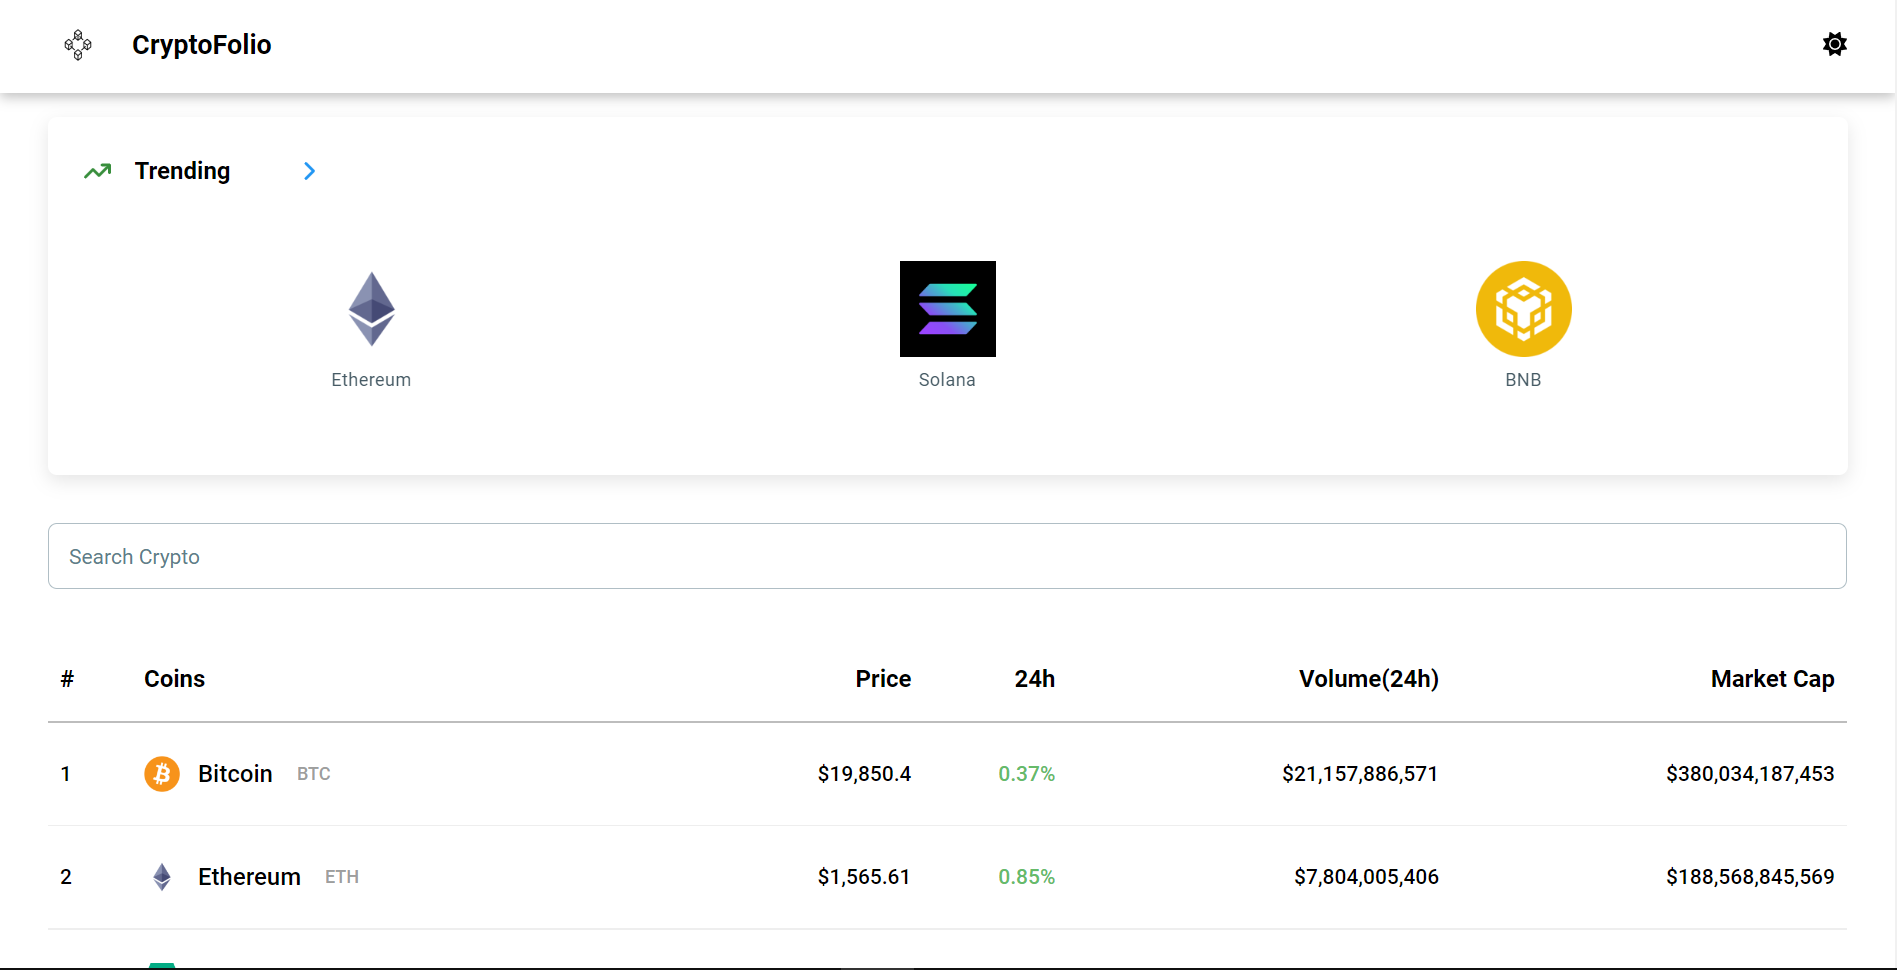
Task: Toggle the dark mode sun icon
Action: point(1834,44)
